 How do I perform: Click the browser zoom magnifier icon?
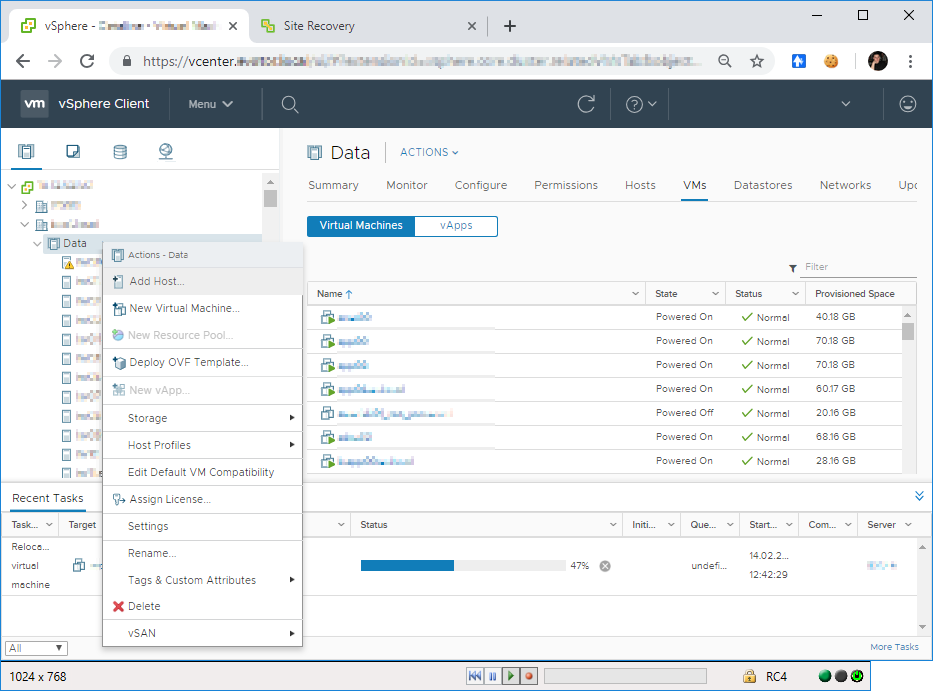click(725, 61)
